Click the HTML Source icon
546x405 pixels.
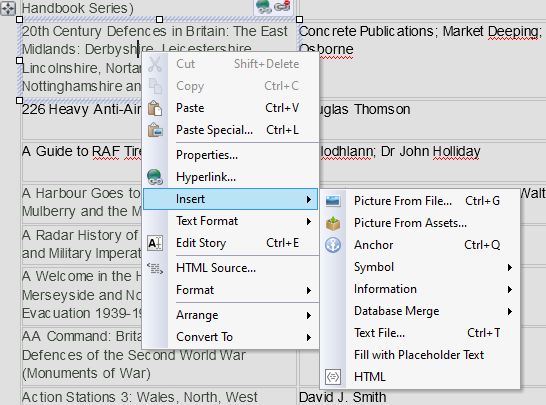pos(155,268)
